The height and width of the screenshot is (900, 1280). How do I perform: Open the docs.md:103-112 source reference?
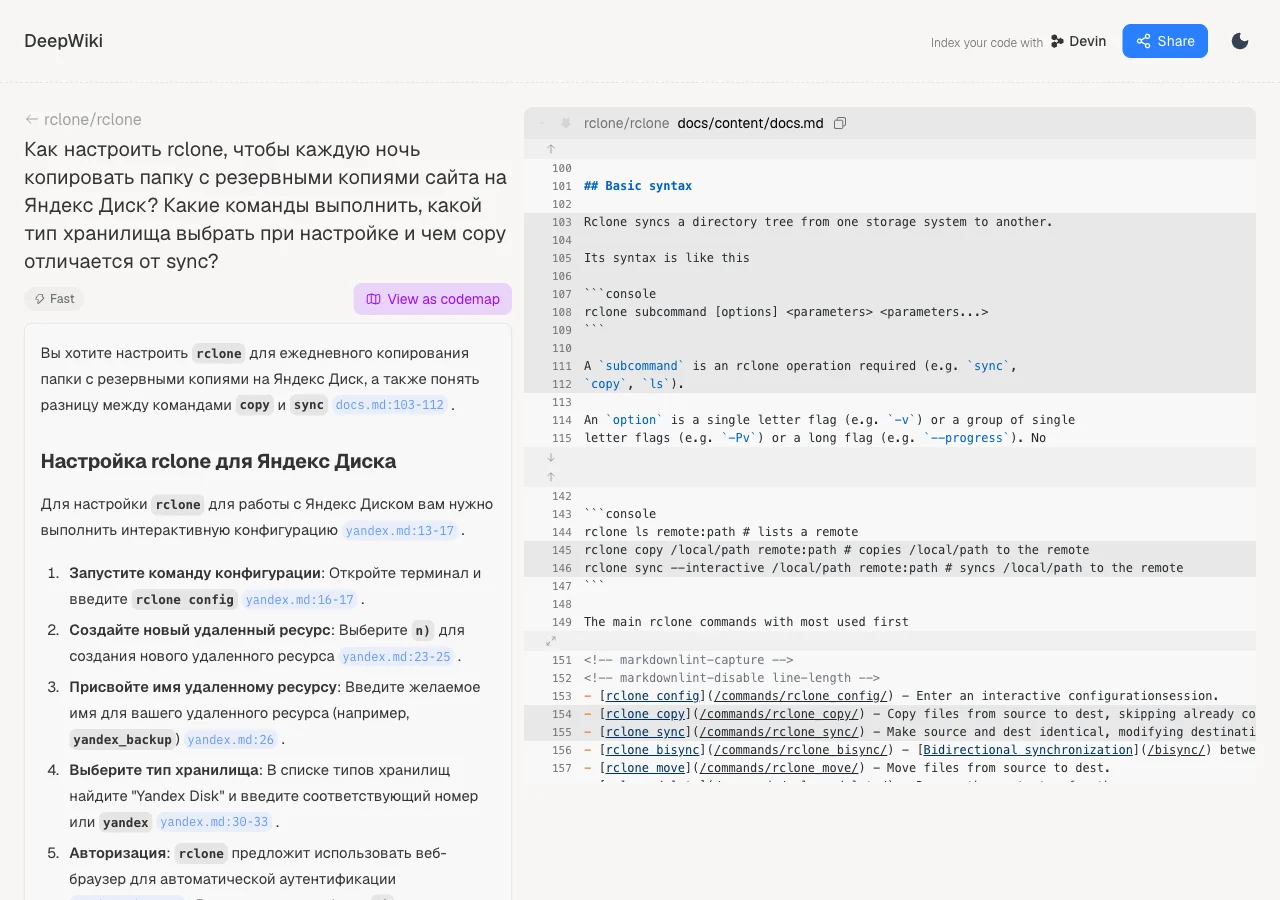(x=389, y=405)
